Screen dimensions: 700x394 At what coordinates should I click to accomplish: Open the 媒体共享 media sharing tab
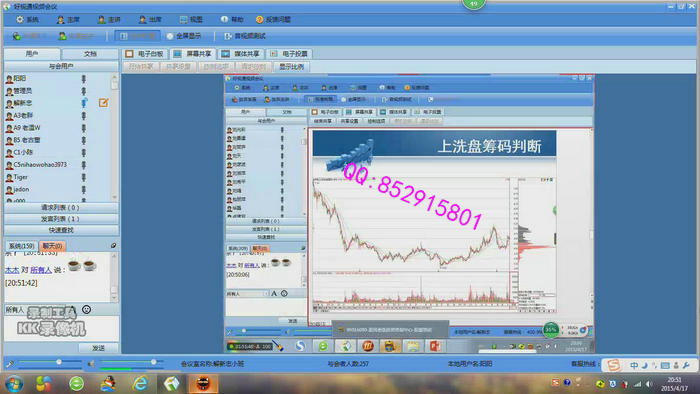(x=241, y=54)
